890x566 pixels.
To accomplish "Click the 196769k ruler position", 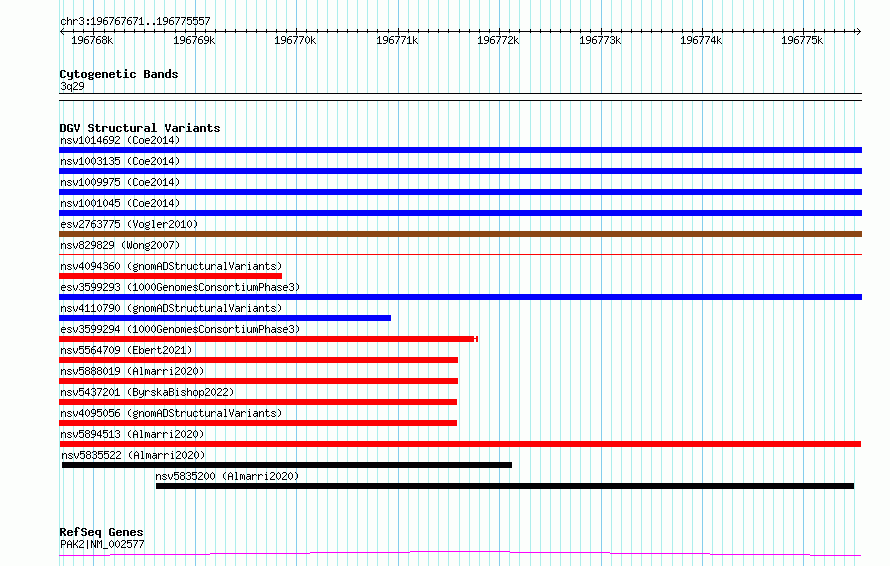I will [194, 40].
